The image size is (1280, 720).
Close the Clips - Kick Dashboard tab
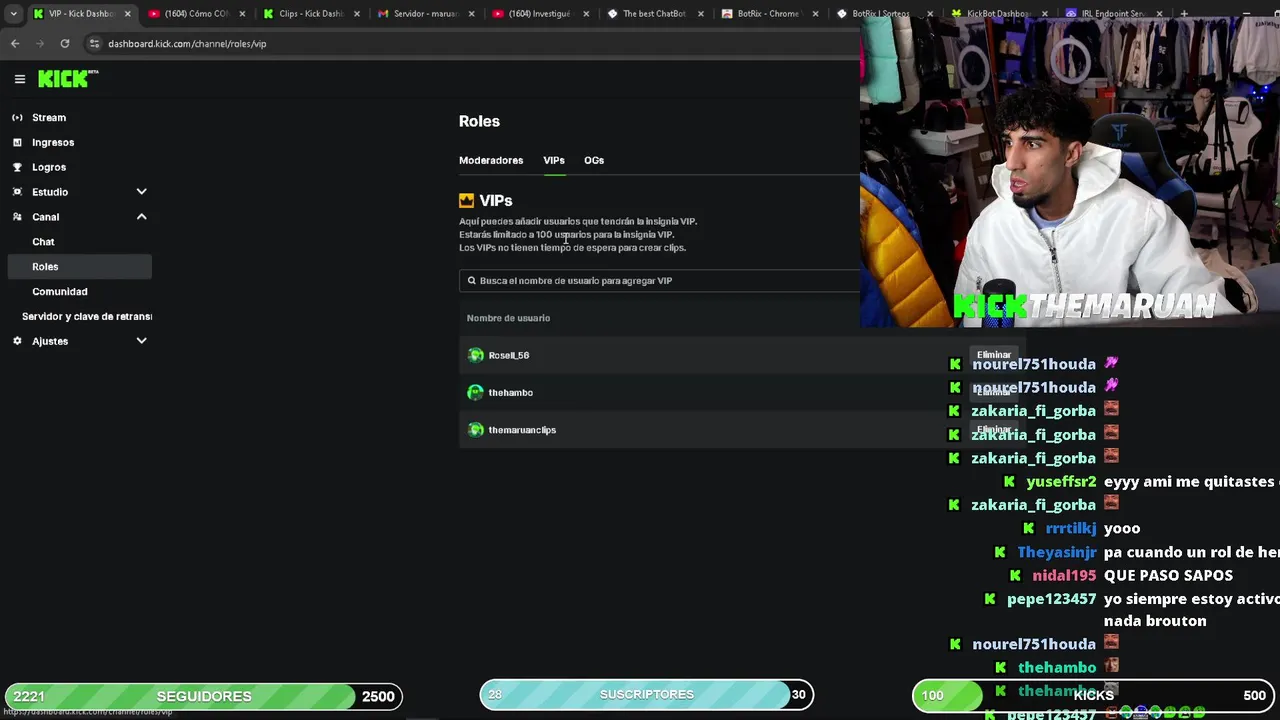coord(357,14)
